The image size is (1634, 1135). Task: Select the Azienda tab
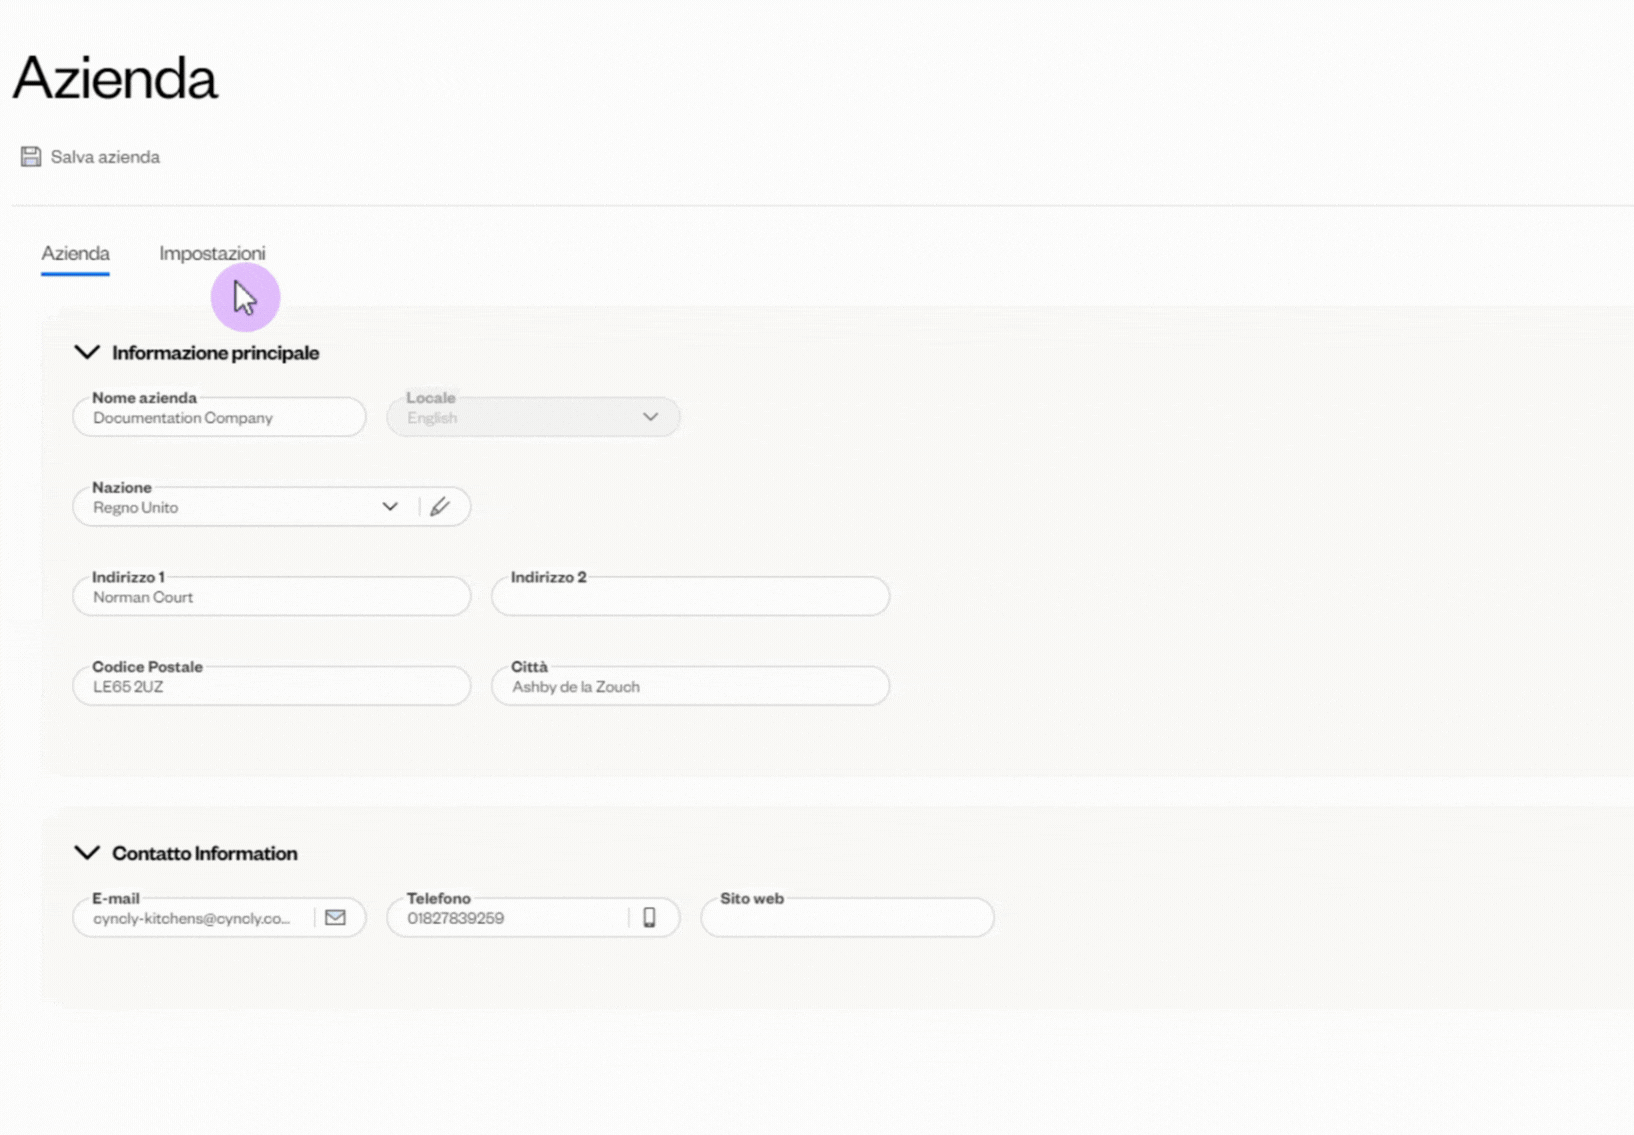point(75,253)
